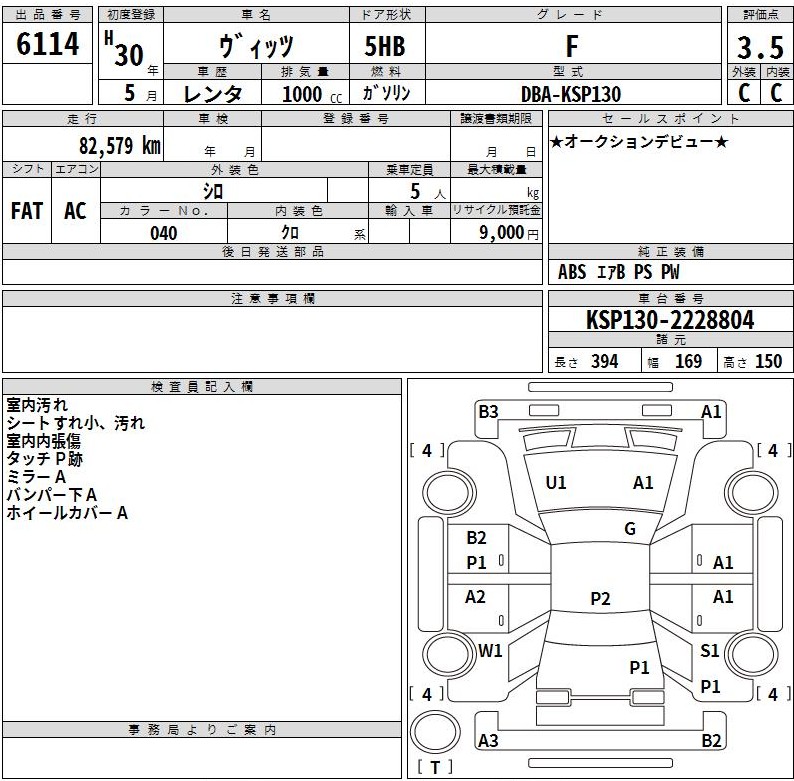The image size is (794, 781).
Task: Click the inspector note ミラーA
Action: 36,477
